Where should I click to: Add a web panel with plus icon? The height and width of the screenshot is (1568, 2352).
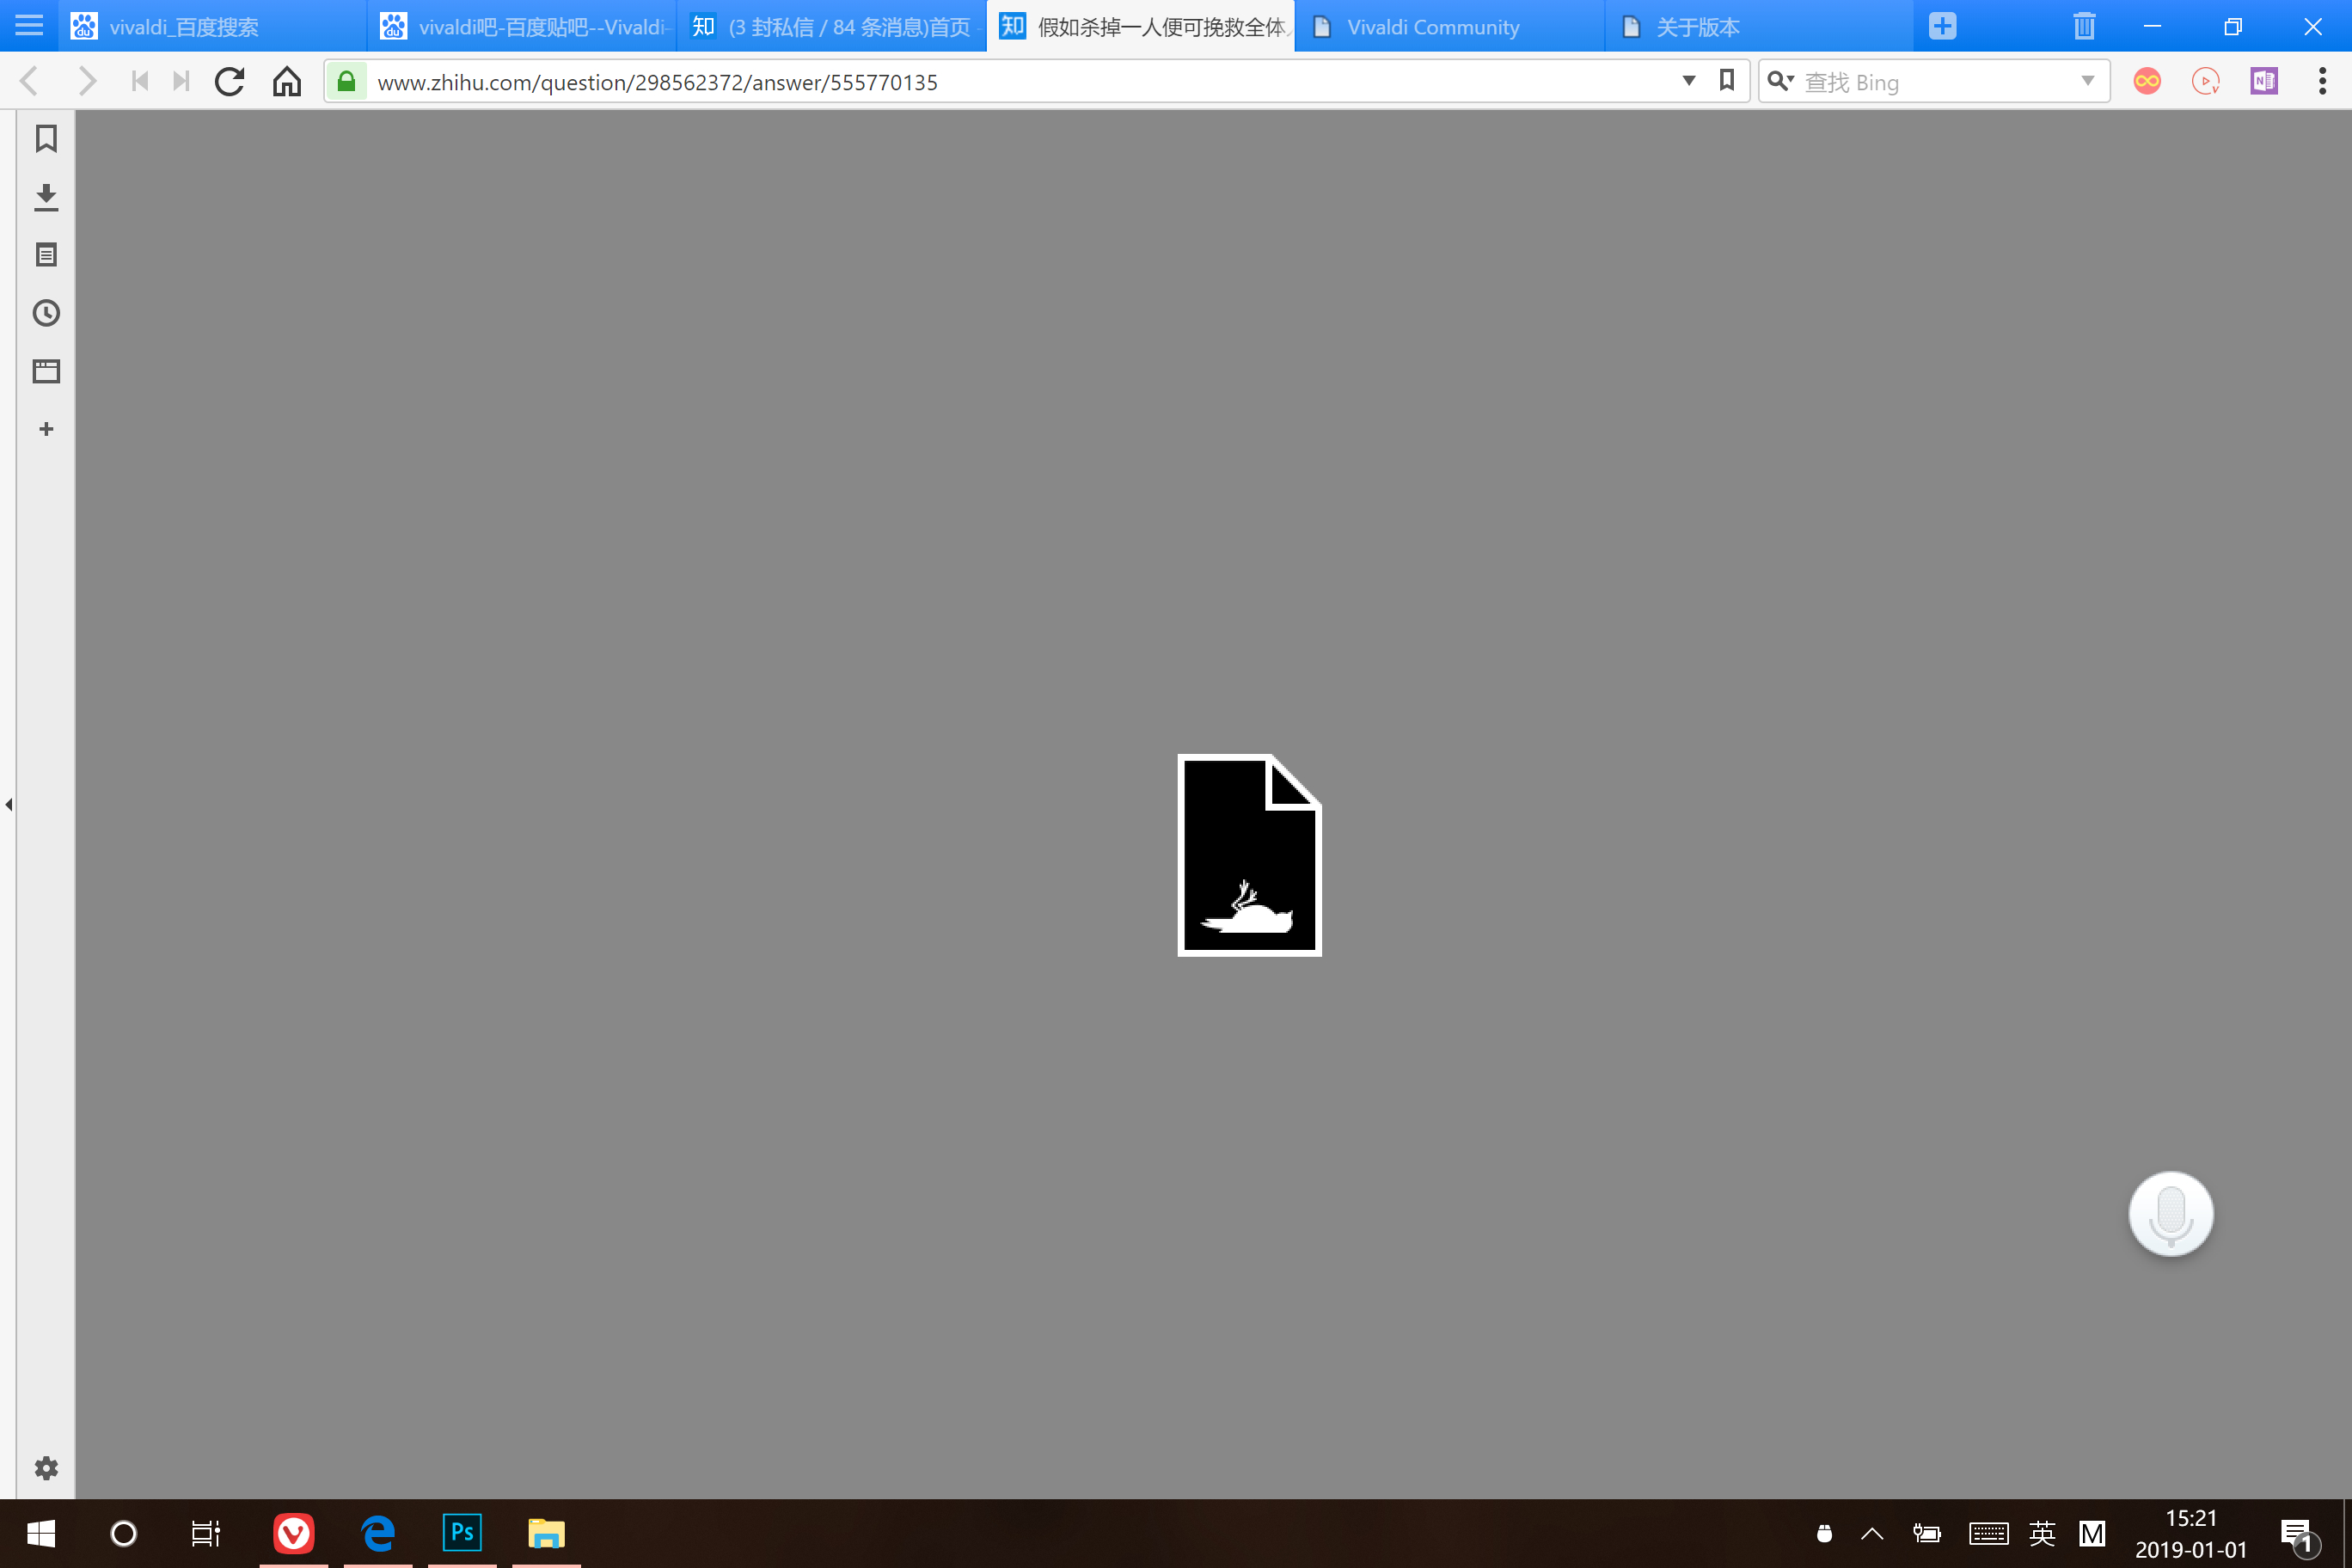46,429
